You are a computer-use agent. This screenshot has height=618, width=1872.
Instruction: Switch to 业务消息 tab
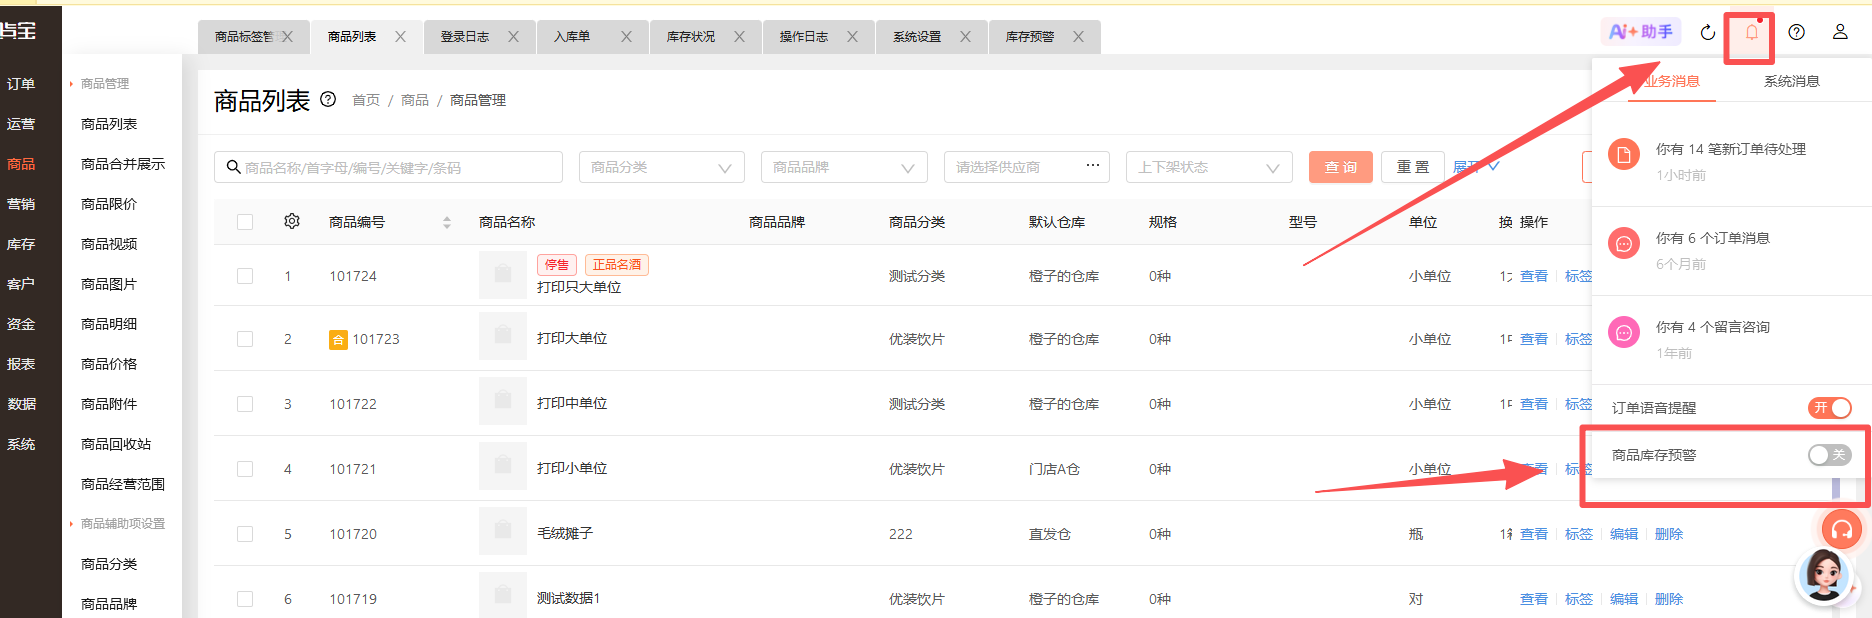pos(1671,81)
